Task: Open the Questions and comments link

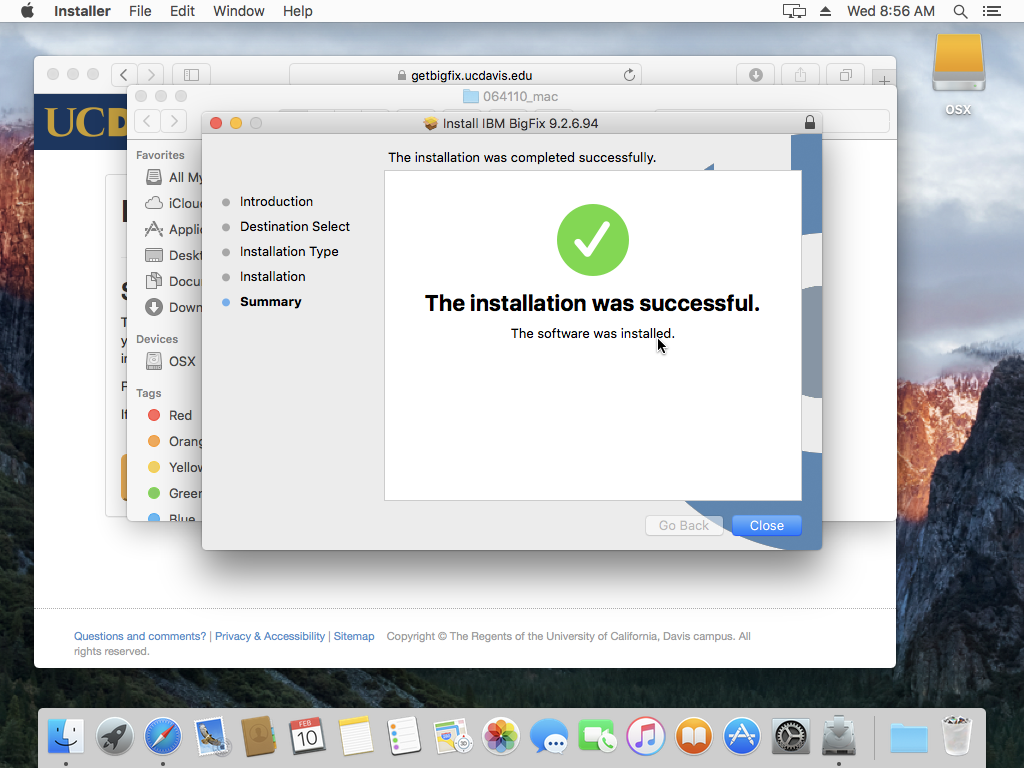Action: click(x=140, y=636)
